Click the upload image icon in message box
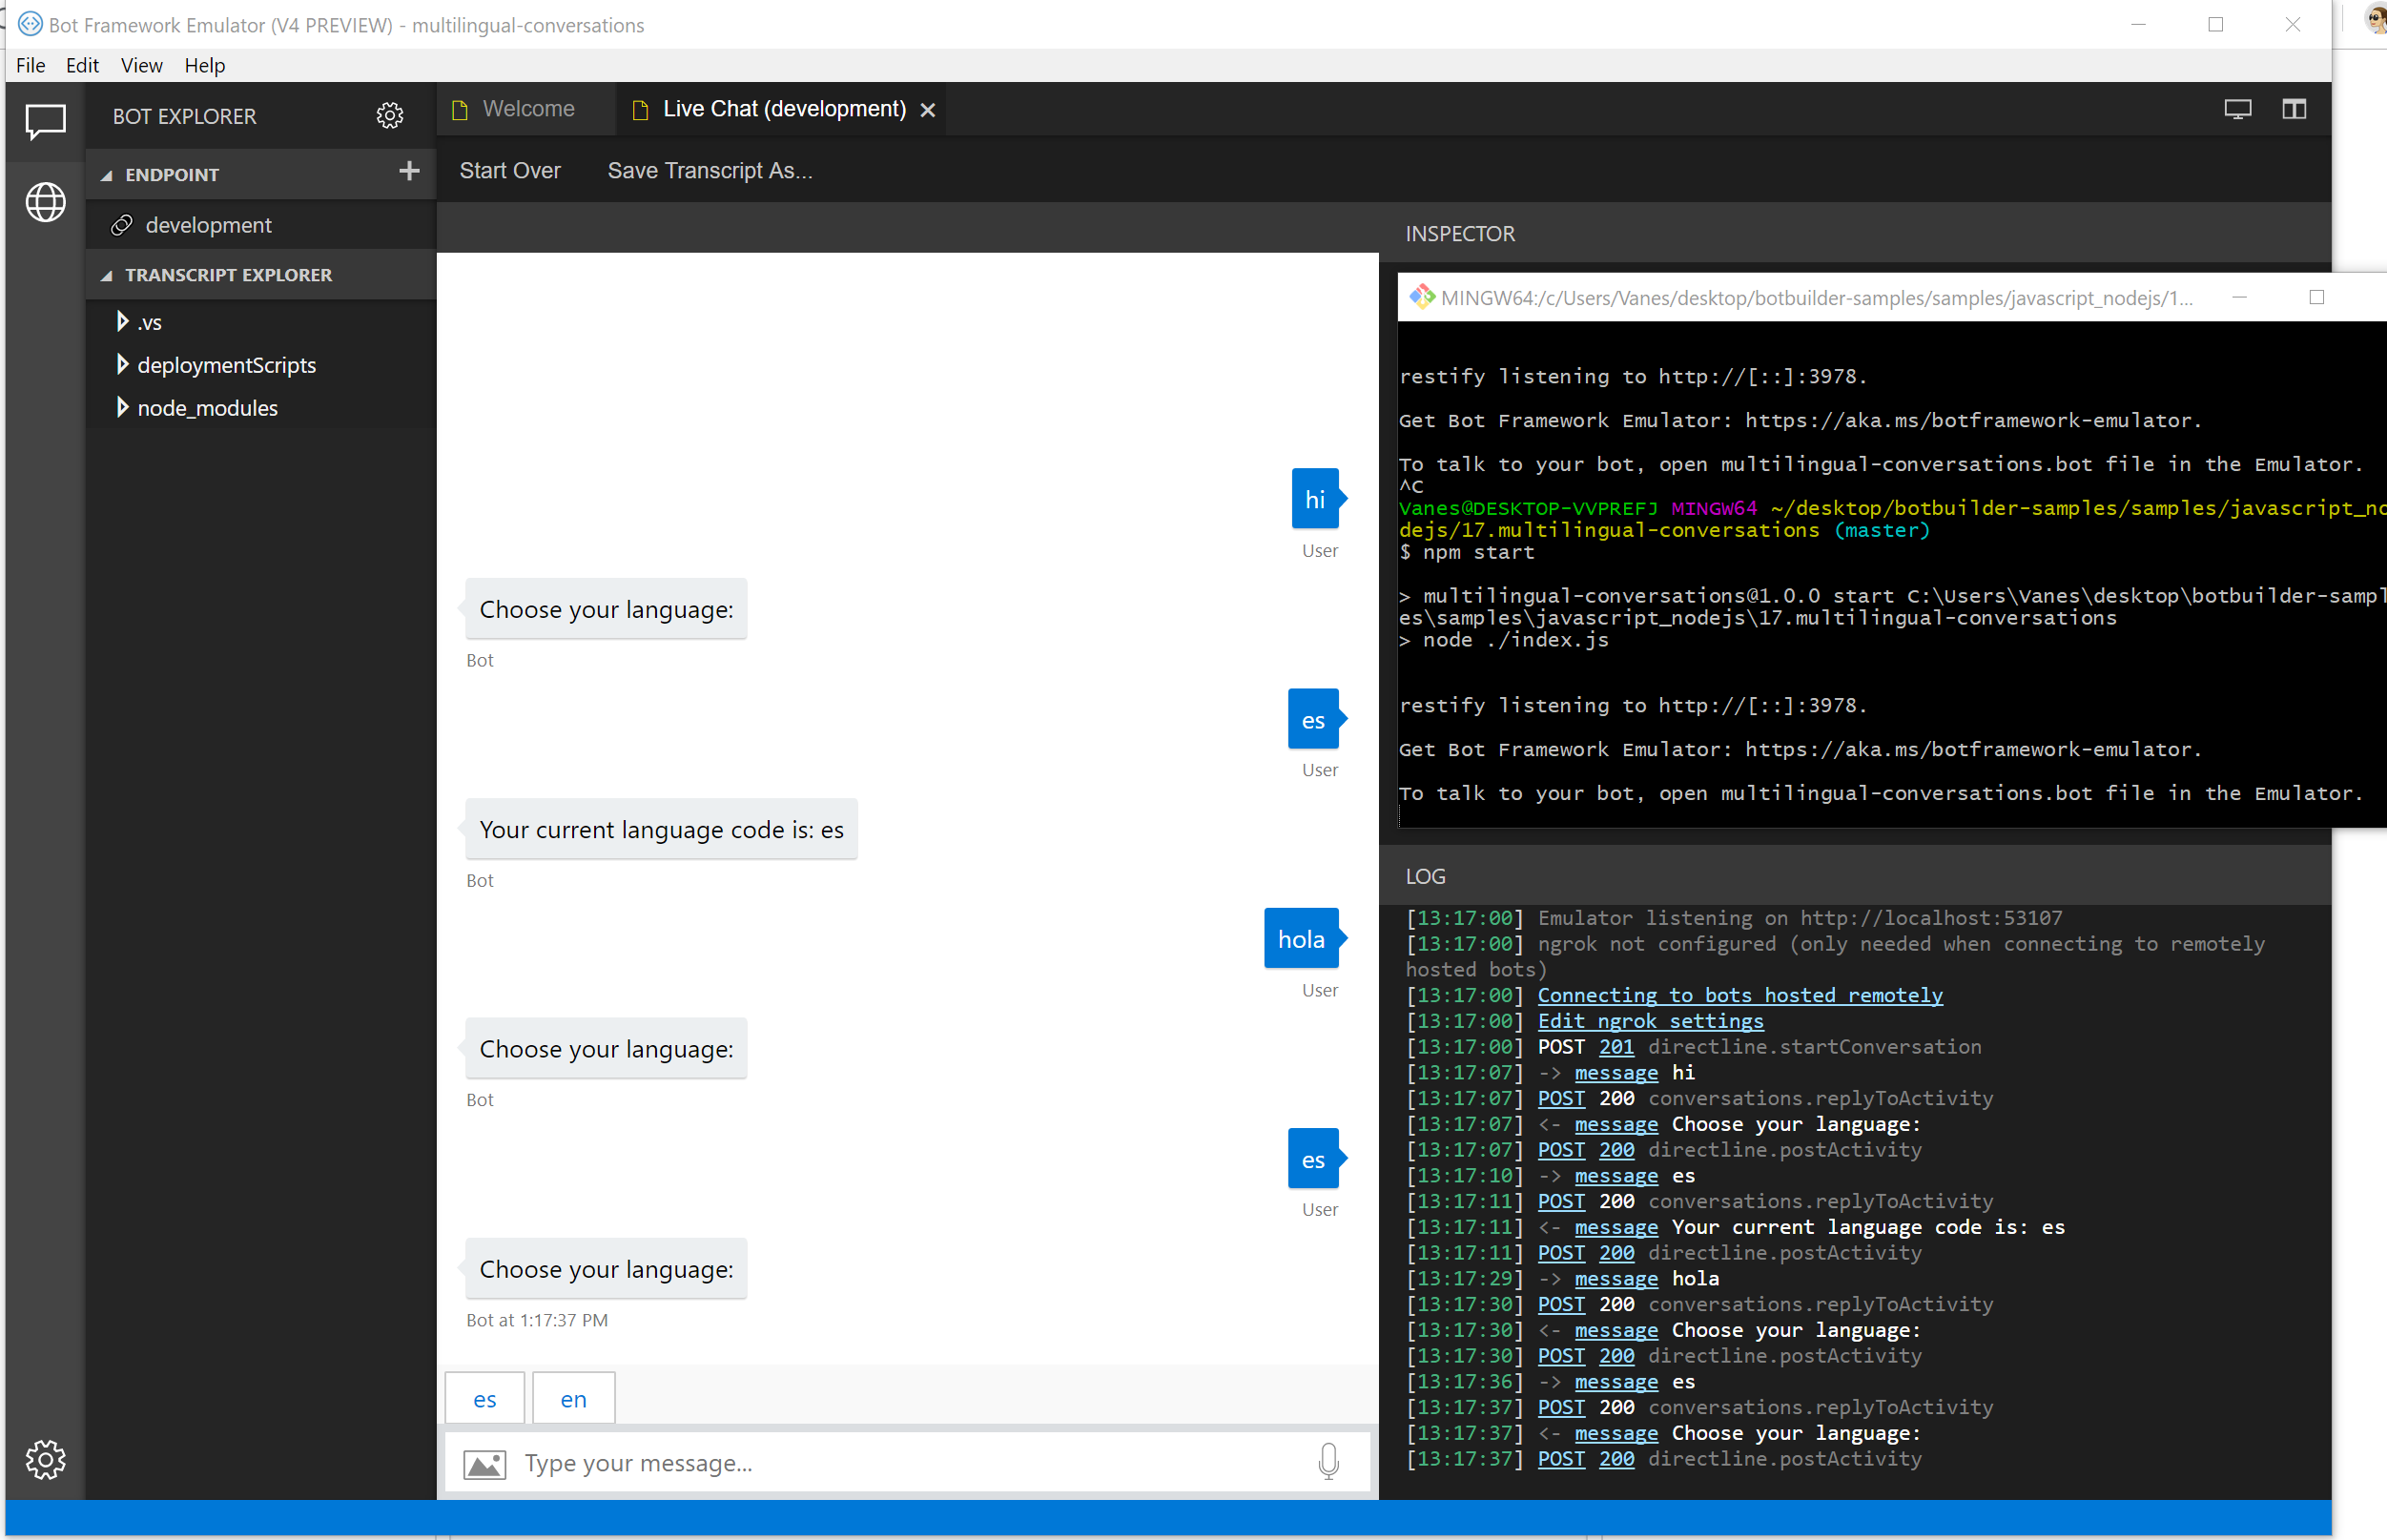 pos(485,1464)
